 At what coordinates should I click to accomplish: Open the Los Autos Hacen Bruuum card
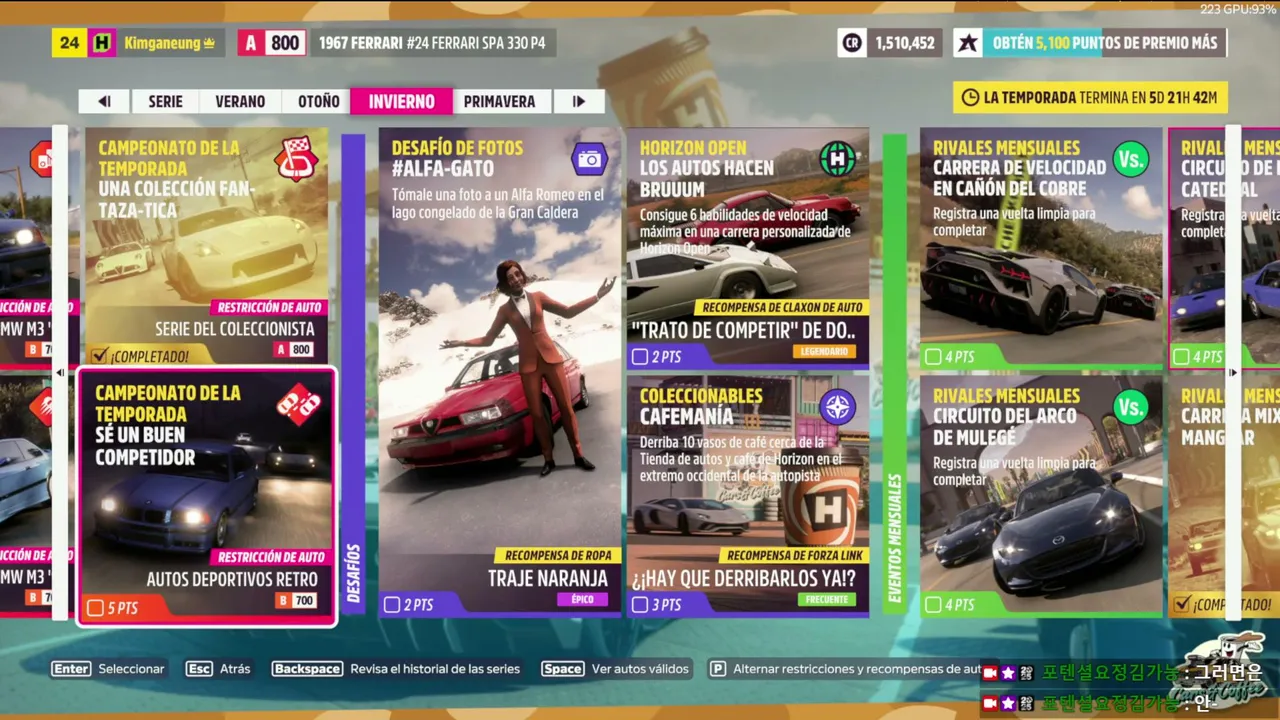tap(748, 247)
